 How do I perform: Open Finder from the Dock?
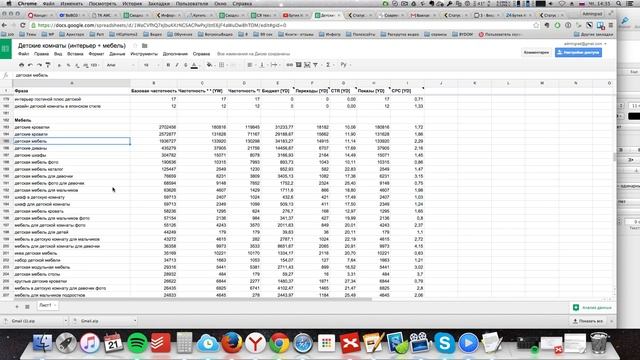[42, 343]
